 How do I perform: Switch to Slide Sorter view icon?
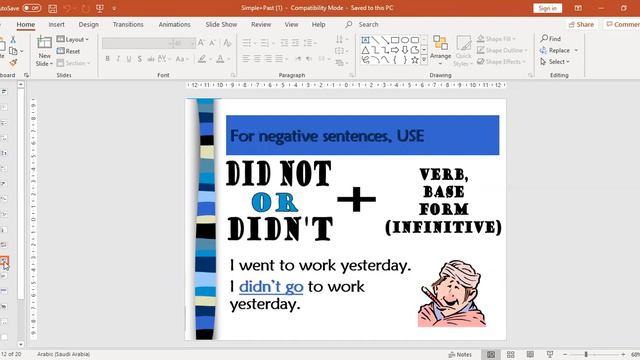pos(510,354)
